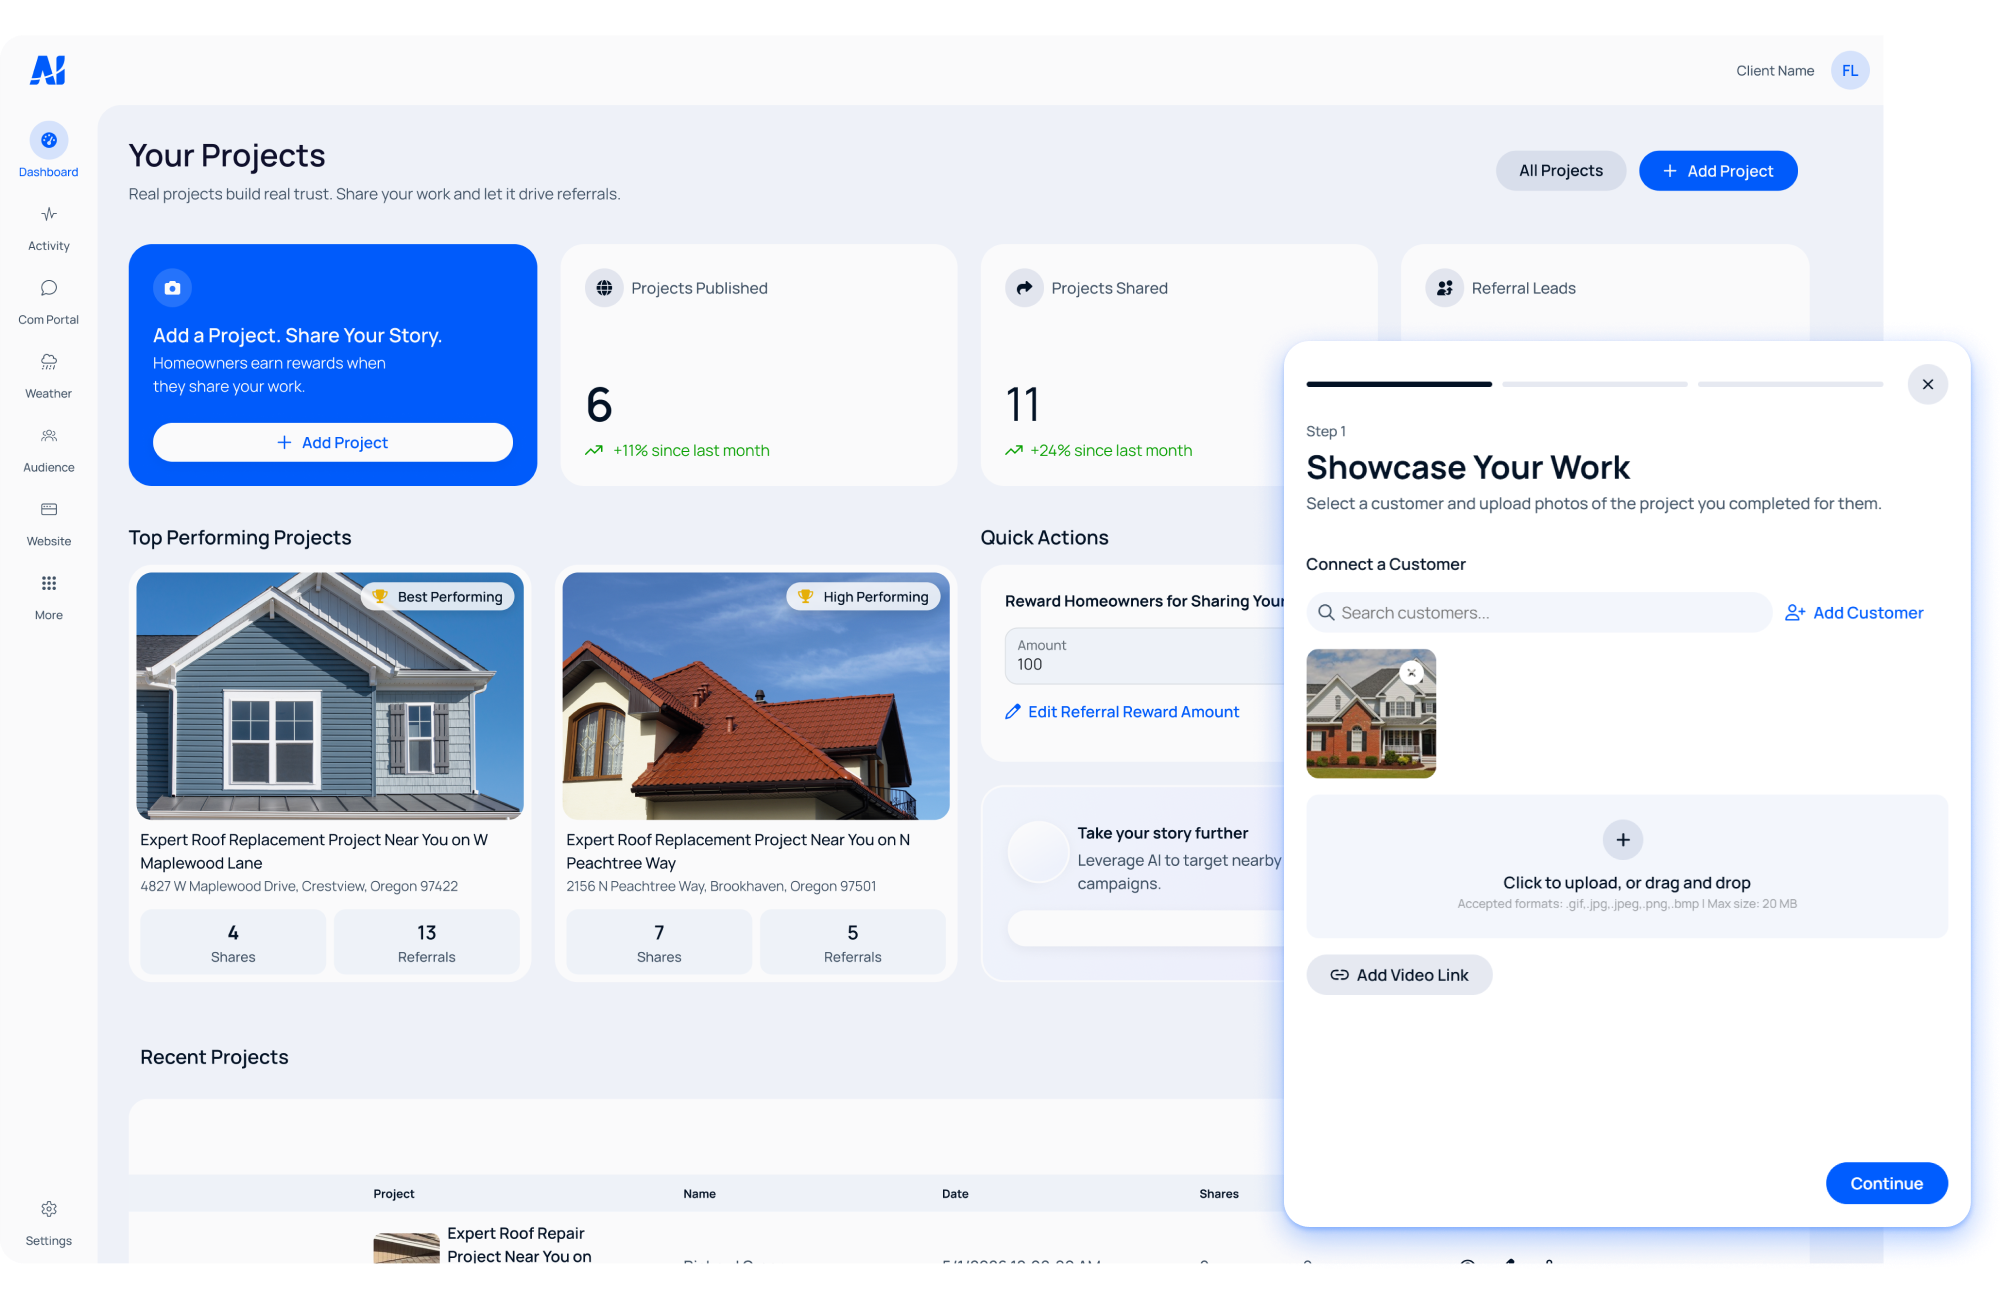This screenshot has height=1299, width=2000.
Task: Click the Recent Projects row thumbnail
Action: [x=406, y=1247]
